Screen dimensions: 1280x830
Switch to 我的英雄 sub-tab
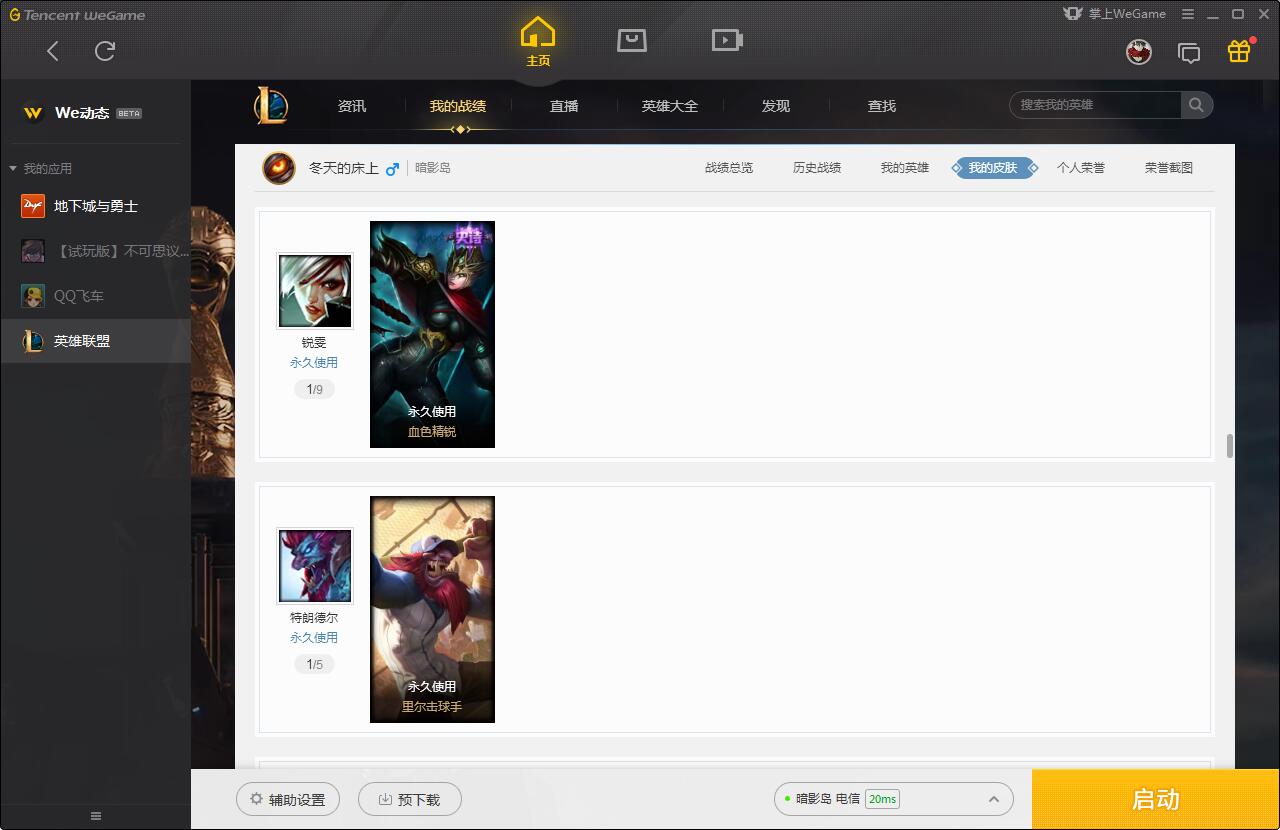pos(905,168)
